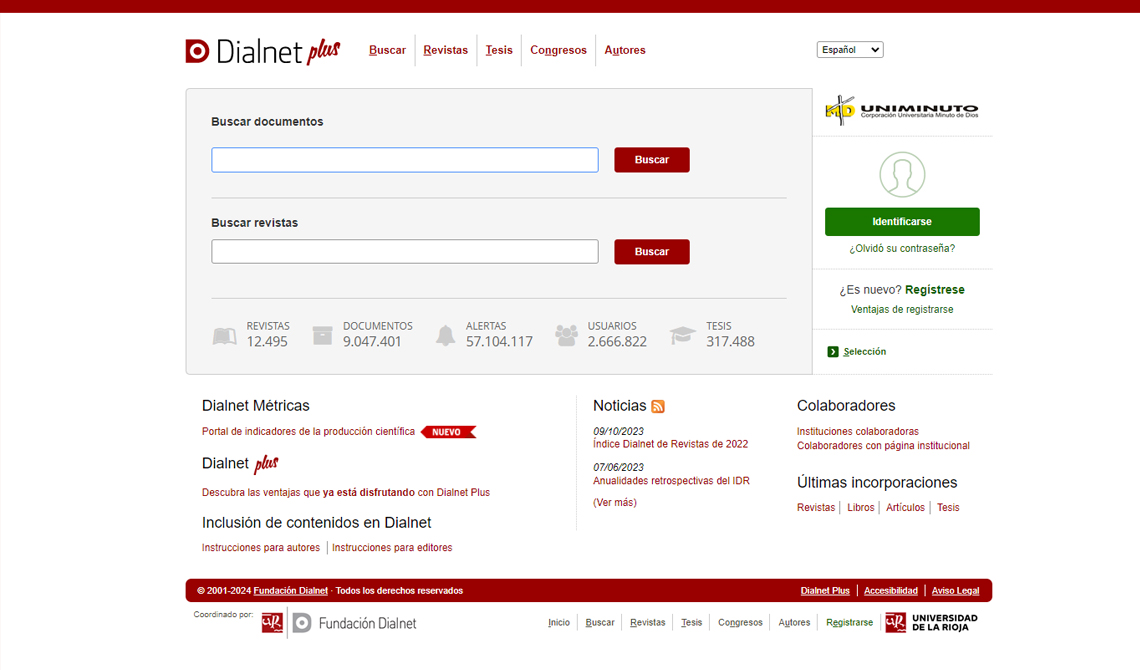The image size is (1140, 670).
Task: Click the green Identificarse button
Action: [902, 222]
